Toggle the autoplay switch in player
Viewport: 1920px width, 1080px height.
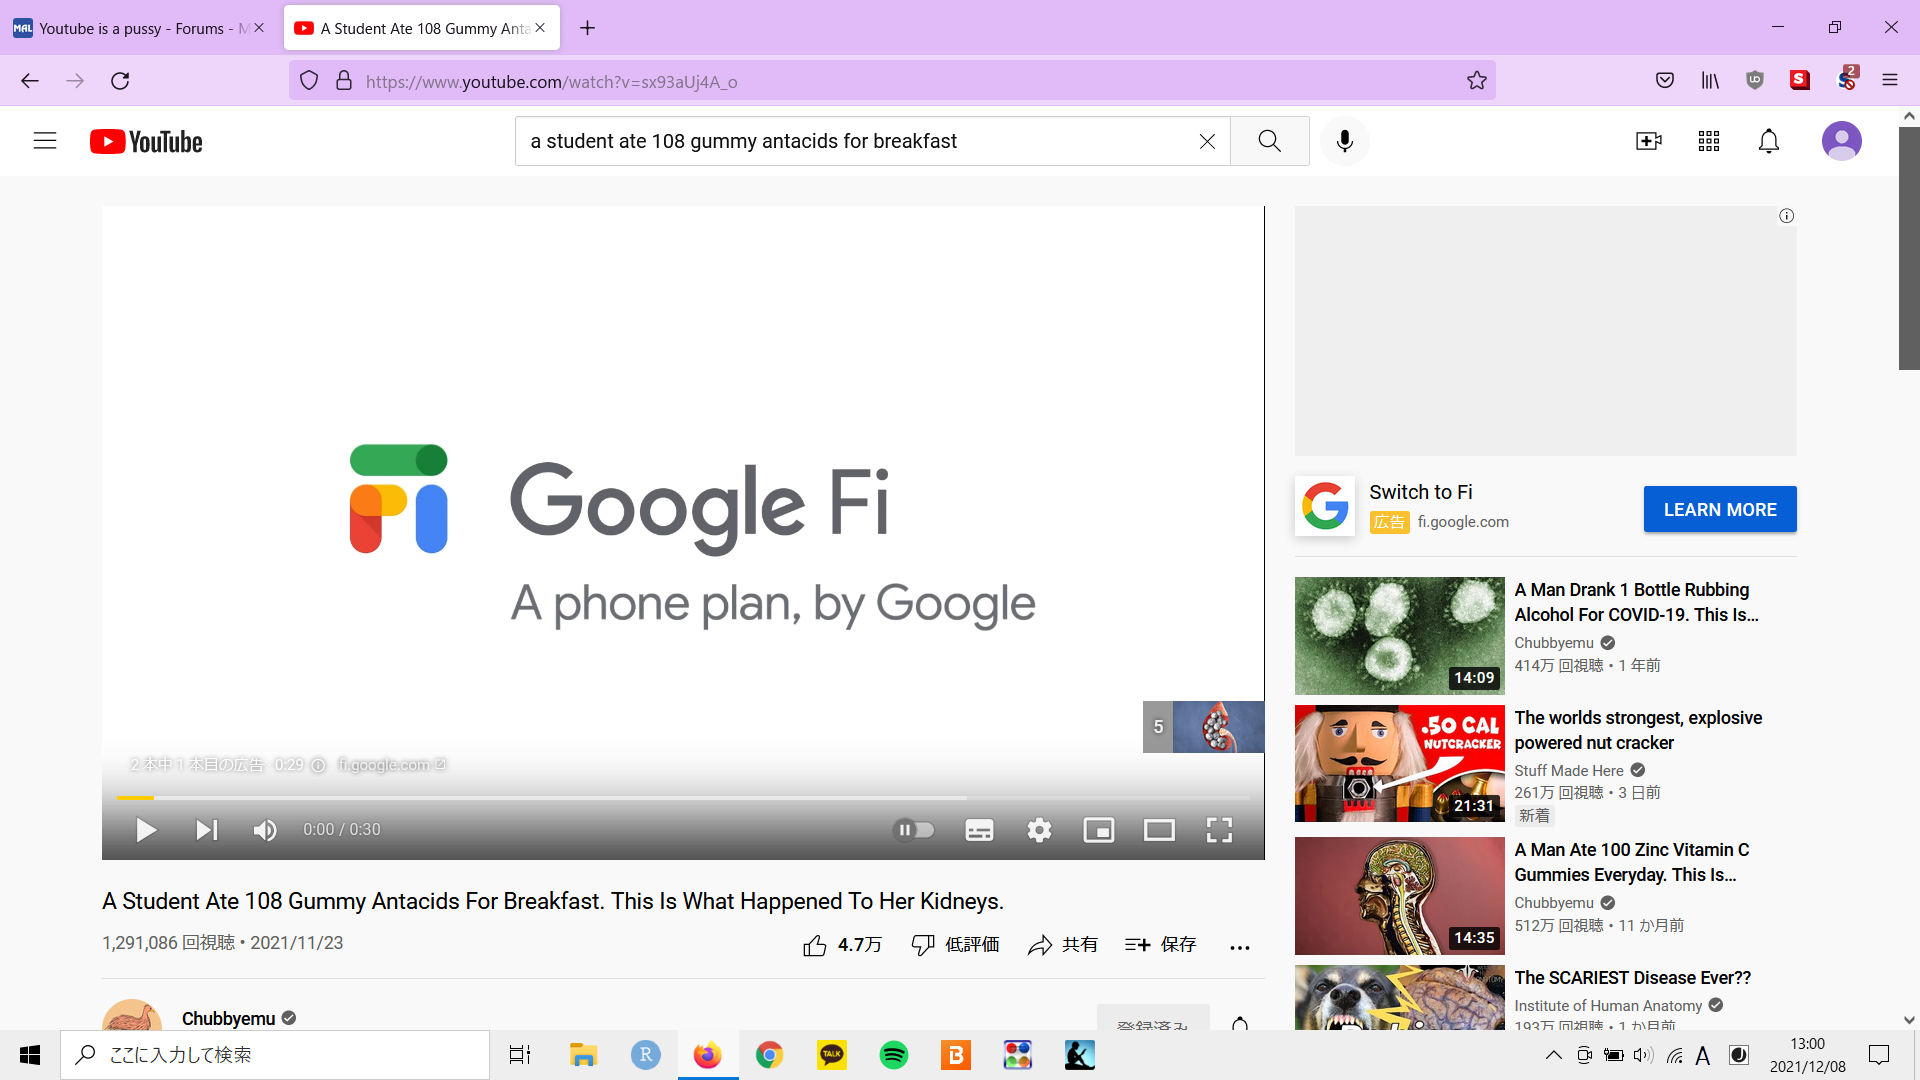tap(913, 830)
